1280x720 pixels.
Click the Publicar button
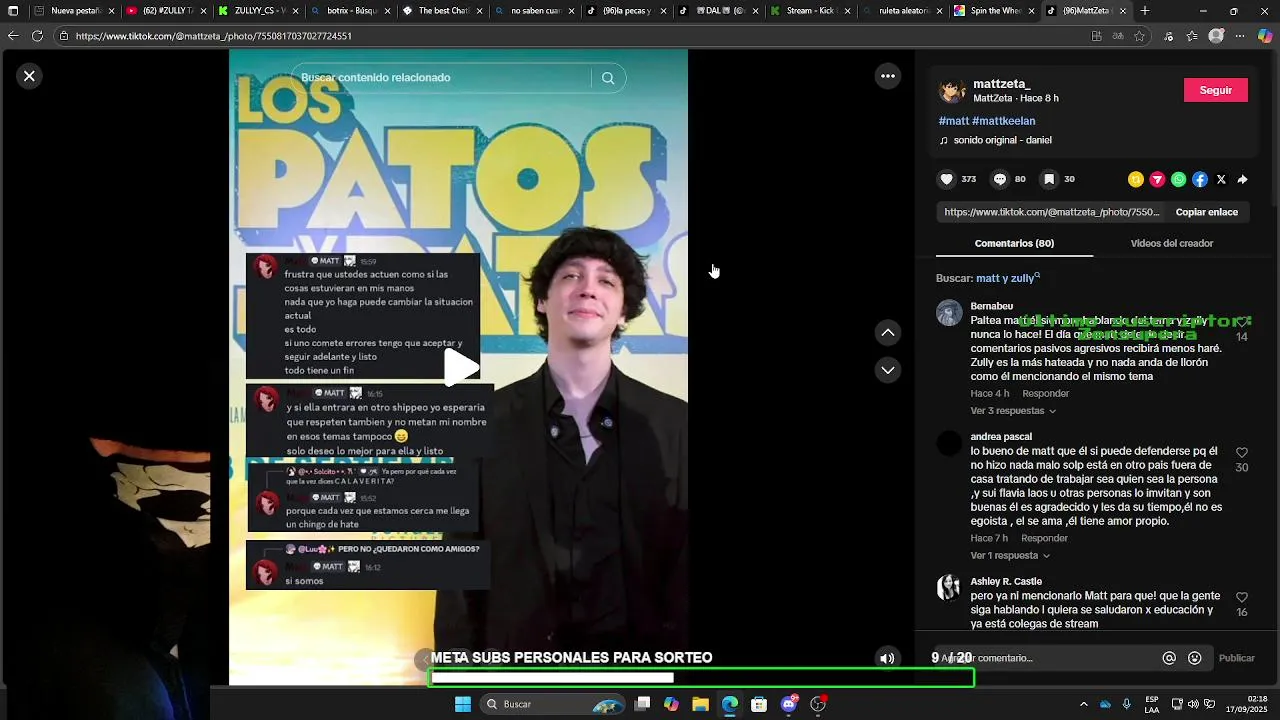1236,658
